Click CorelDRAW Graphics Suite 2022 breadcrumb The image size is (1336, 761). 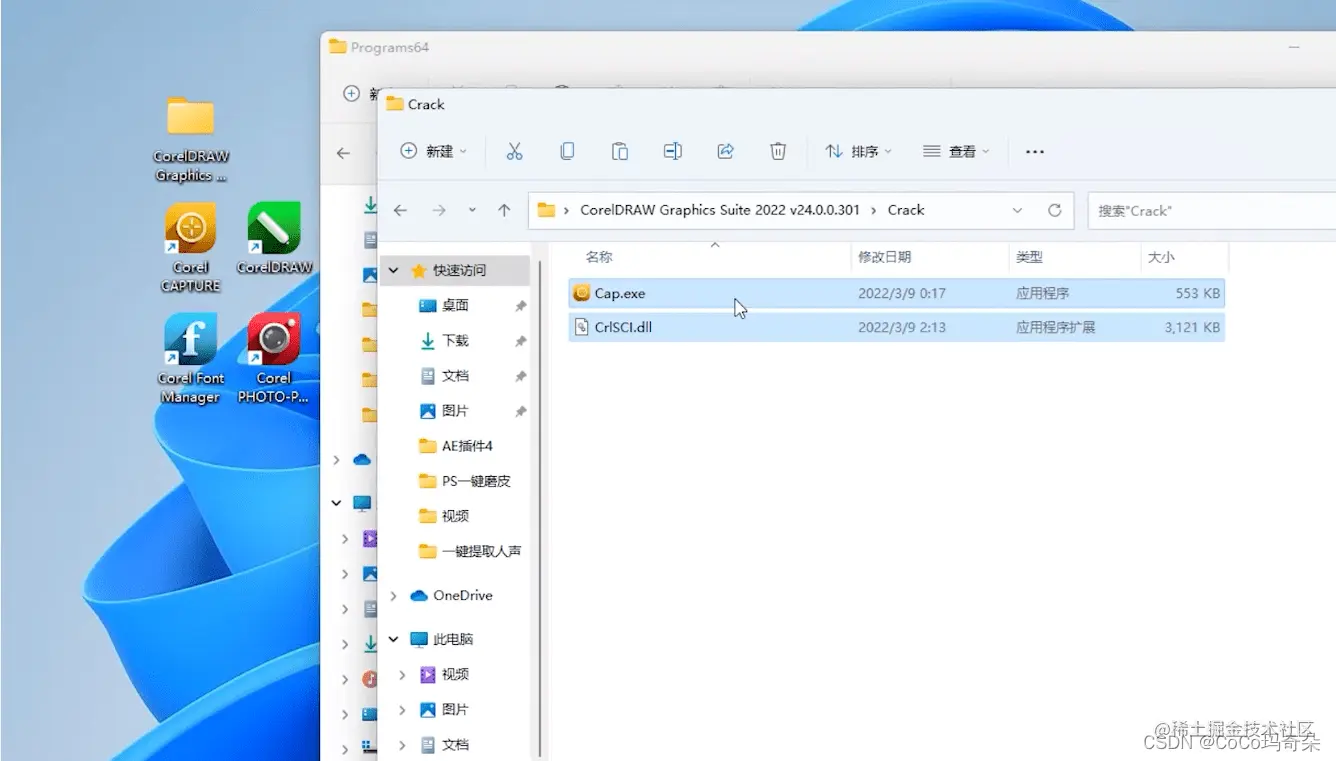coord(719,210)
